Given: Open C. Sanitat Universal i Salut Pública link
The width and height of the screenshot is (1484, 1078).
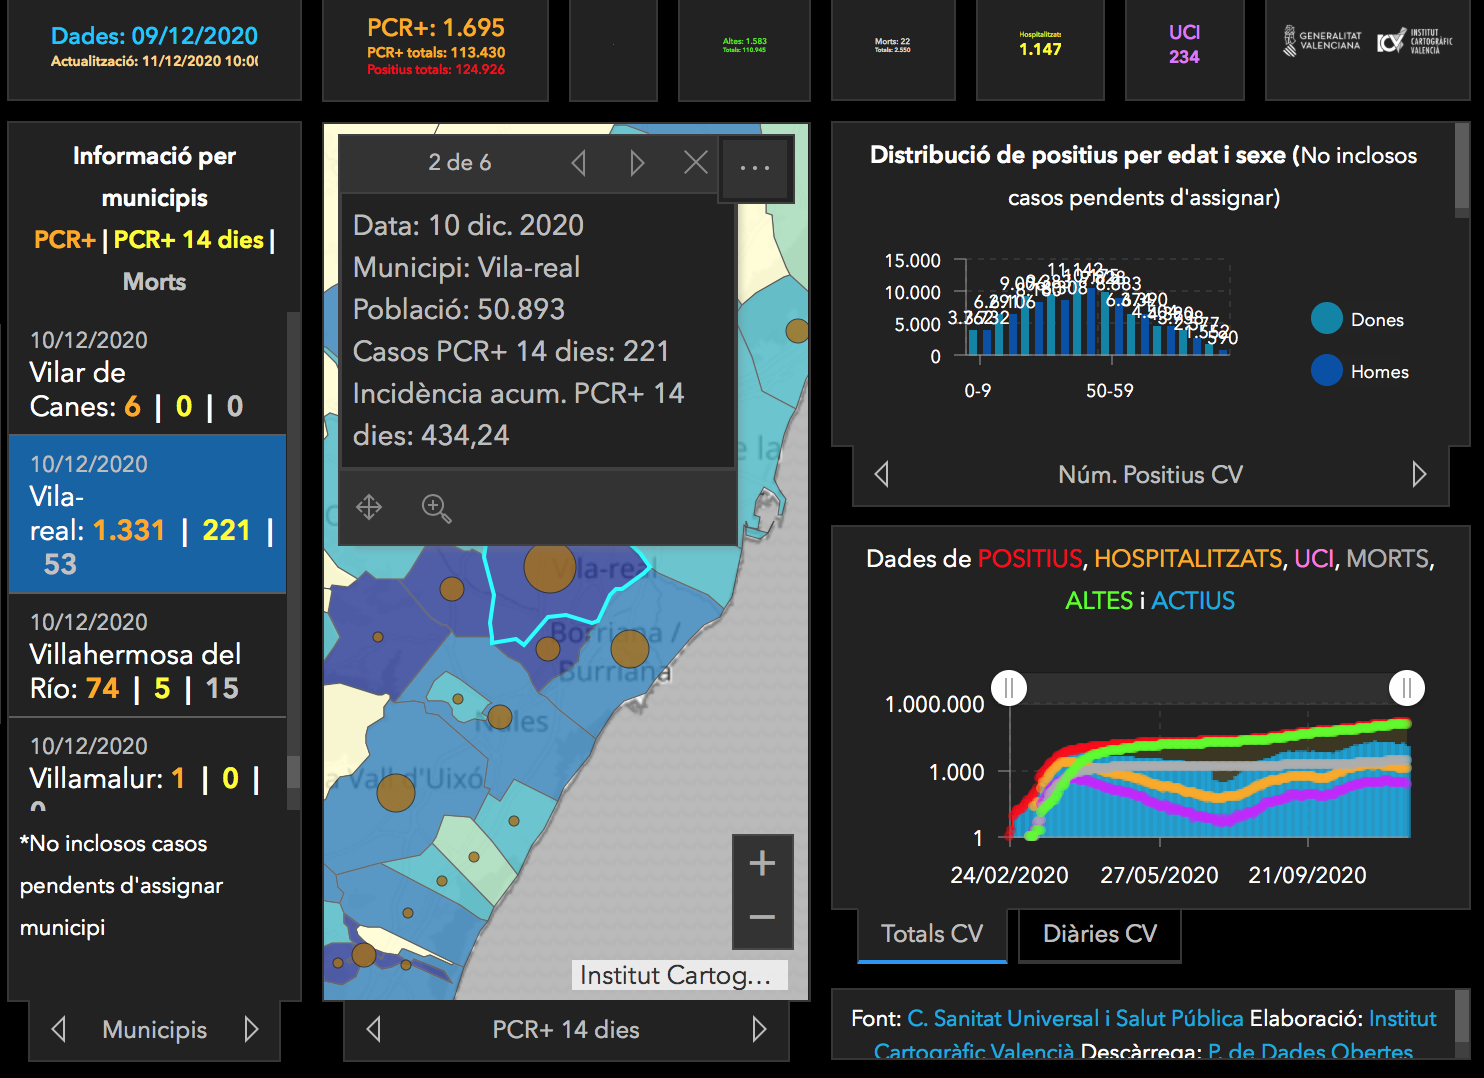Looking at the screenshot, I should click(x=1075, y=1018).
